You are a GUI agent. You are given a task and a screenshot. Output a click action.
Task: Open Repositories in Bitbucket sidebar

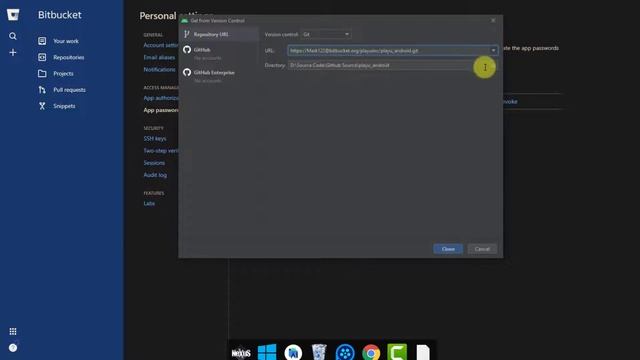[x=69, y=57]
